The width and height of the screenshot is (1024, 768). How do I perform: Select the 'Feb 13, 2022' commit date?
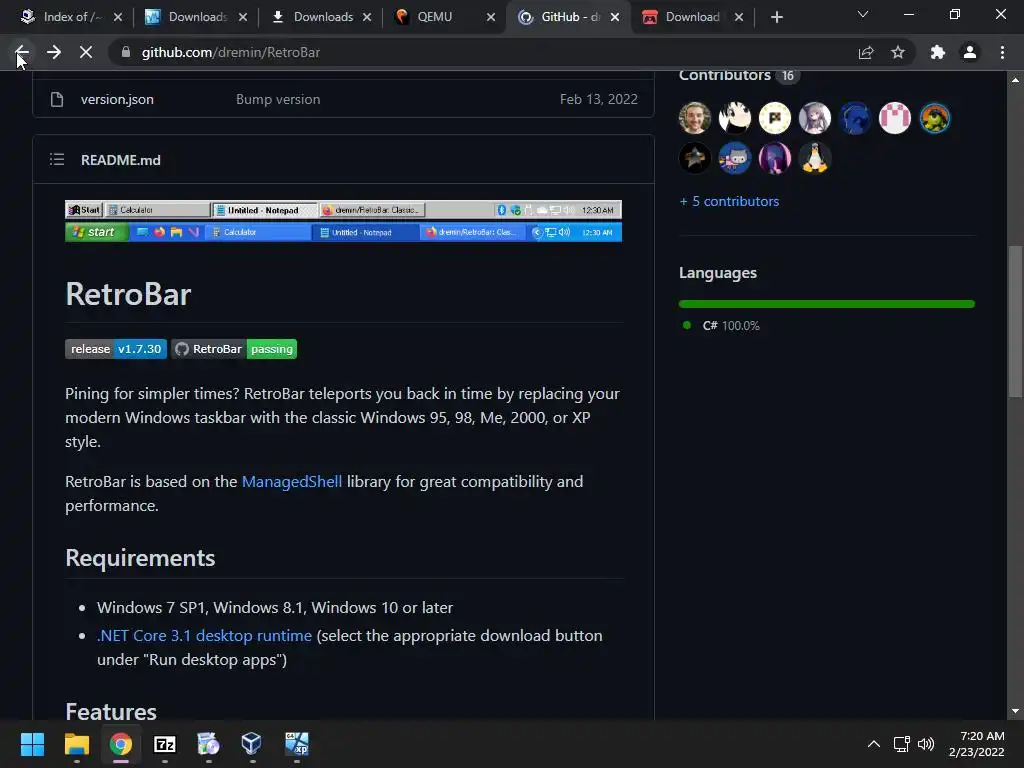click(599, 99)
